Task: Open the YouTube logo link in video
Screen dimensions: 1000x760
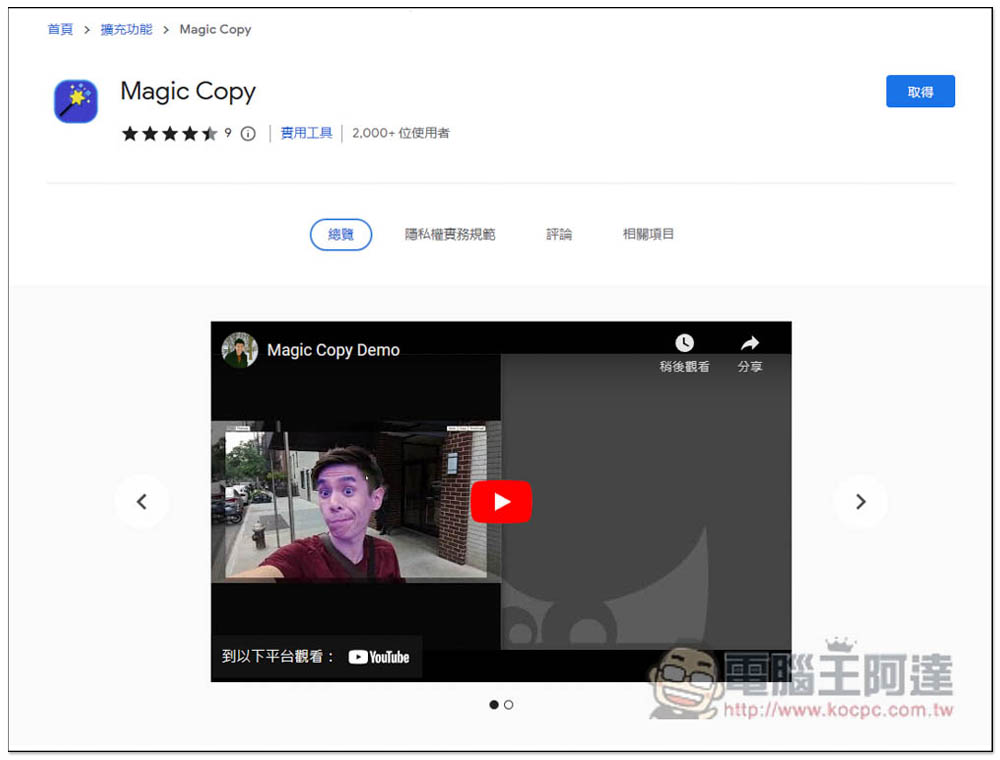Action: [379, 657]
